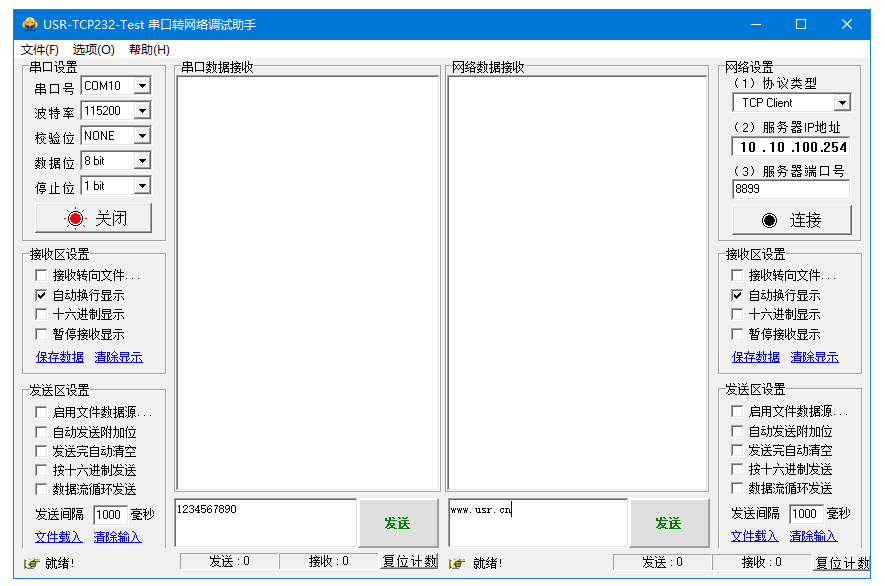
Task: Click the serial side 清除显示 link
Action: coord(118,358)
